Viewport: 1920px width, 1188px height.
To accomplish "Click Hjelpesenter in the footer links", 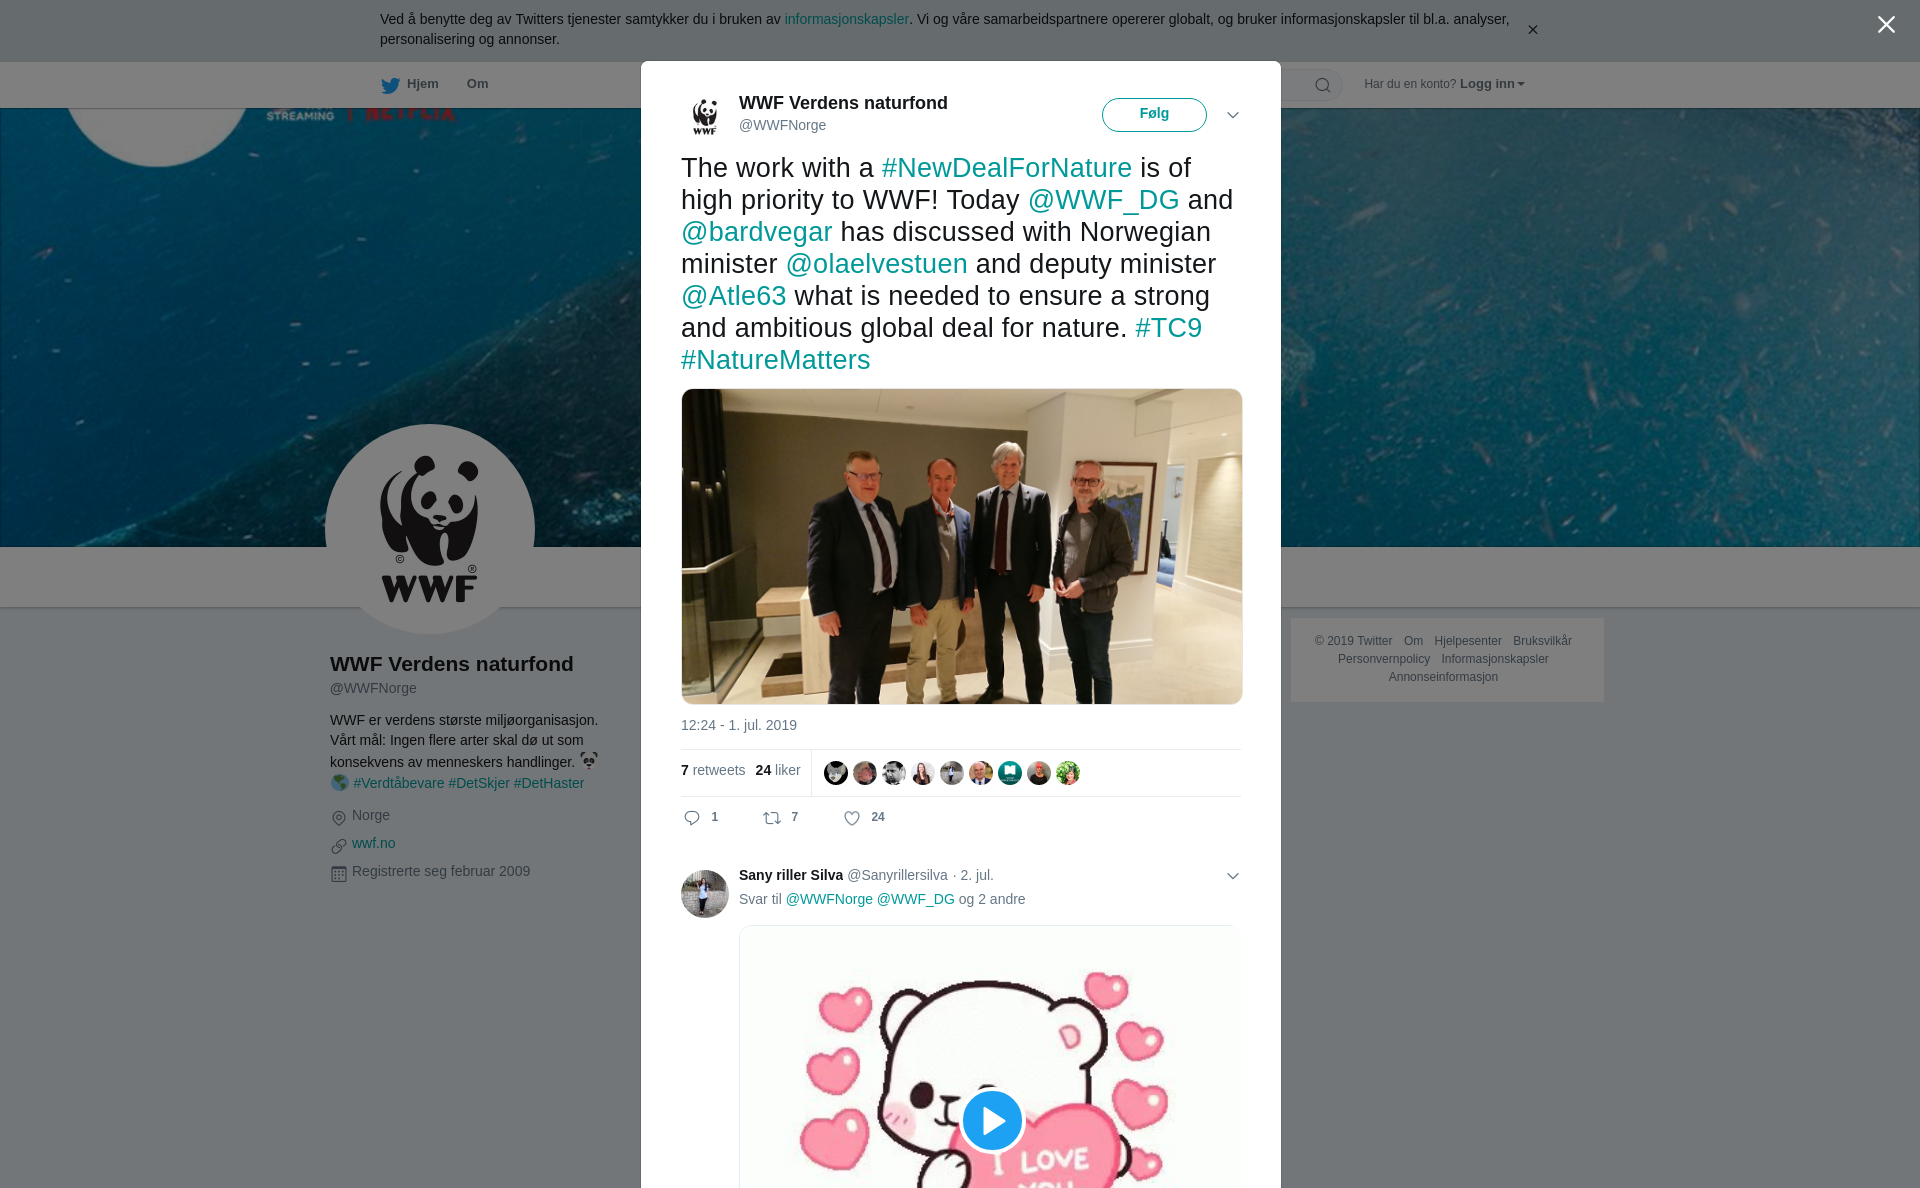I will [1468, 641].
